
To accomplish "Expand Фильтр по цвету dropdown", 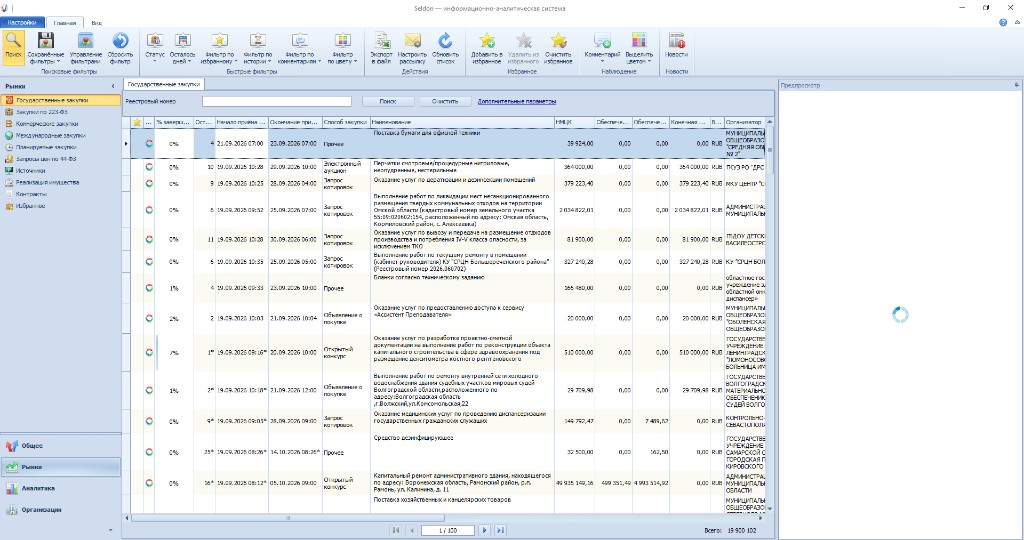I will tap(342, 47).
